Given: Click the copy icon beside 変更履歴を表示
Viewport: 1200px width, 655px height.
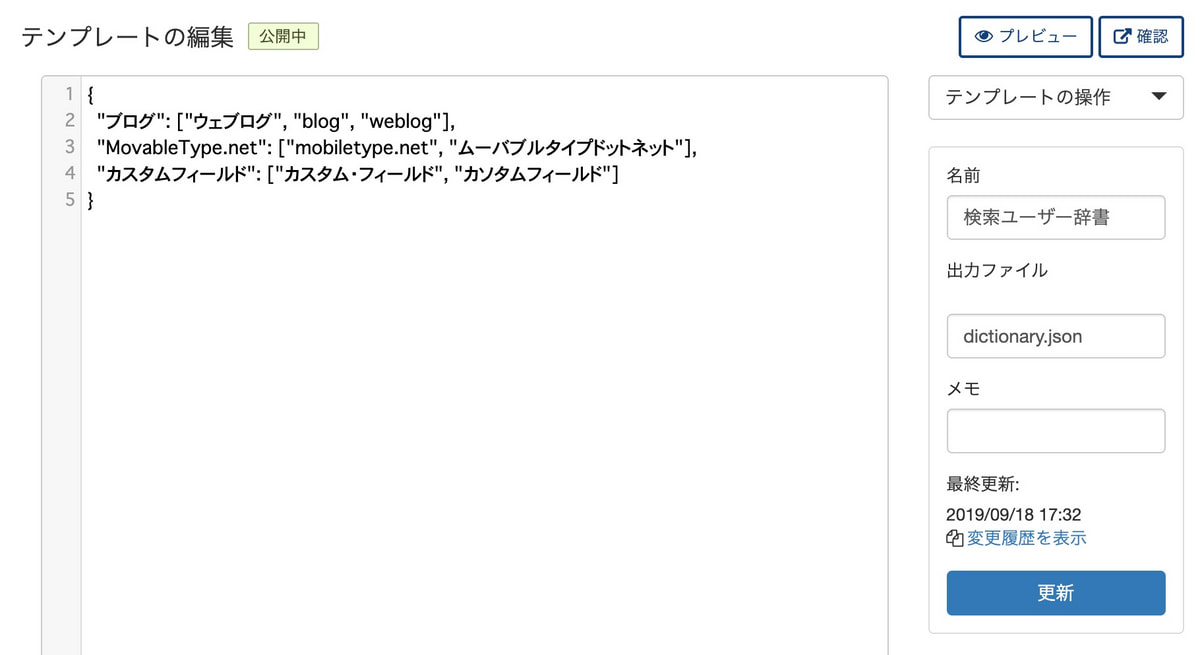Looking at the screenshot, I should coord(955,539).
